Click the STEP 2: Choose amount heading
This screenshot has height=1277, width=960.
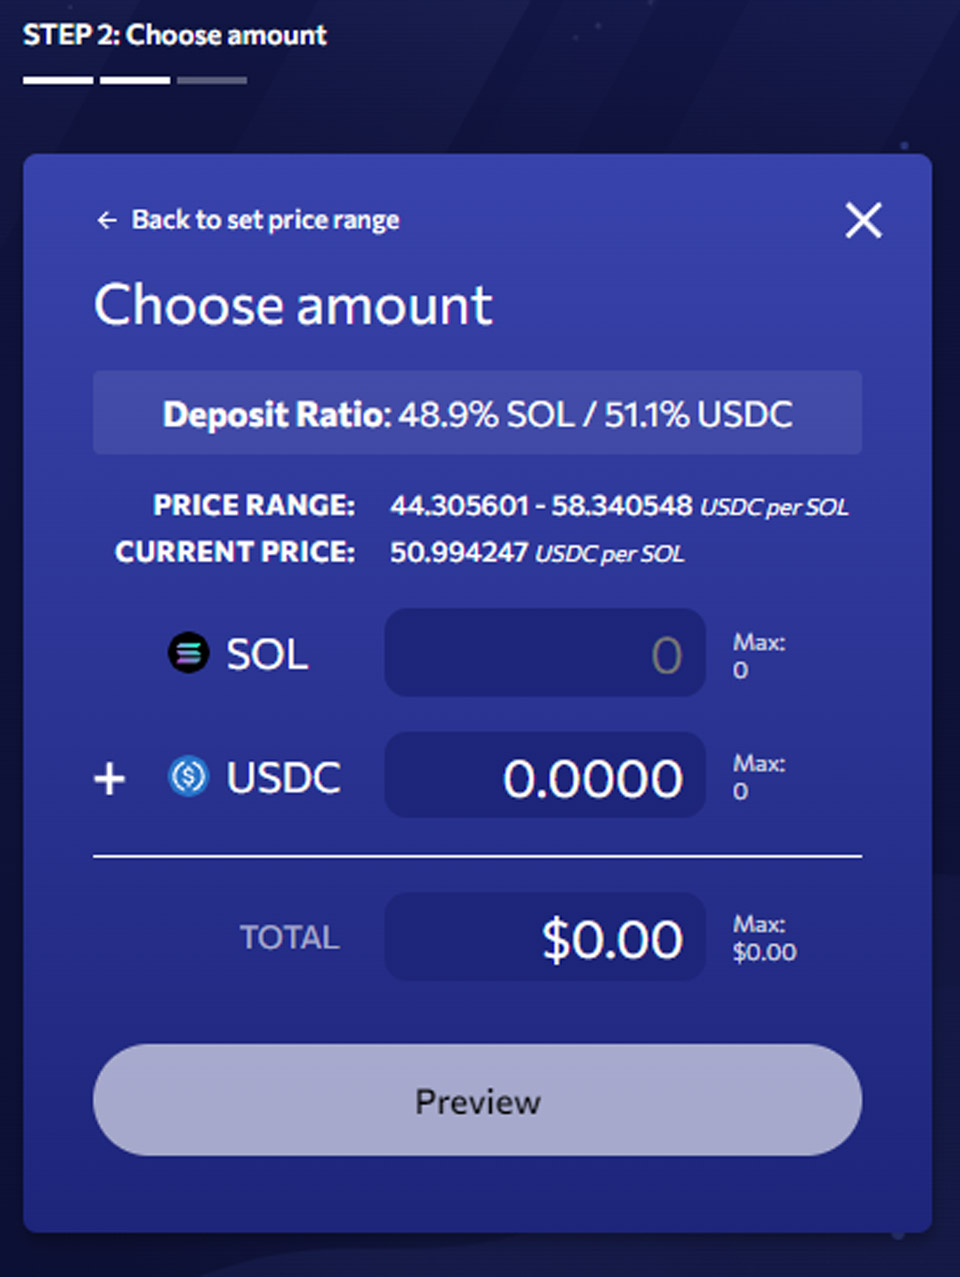point(175,35)
